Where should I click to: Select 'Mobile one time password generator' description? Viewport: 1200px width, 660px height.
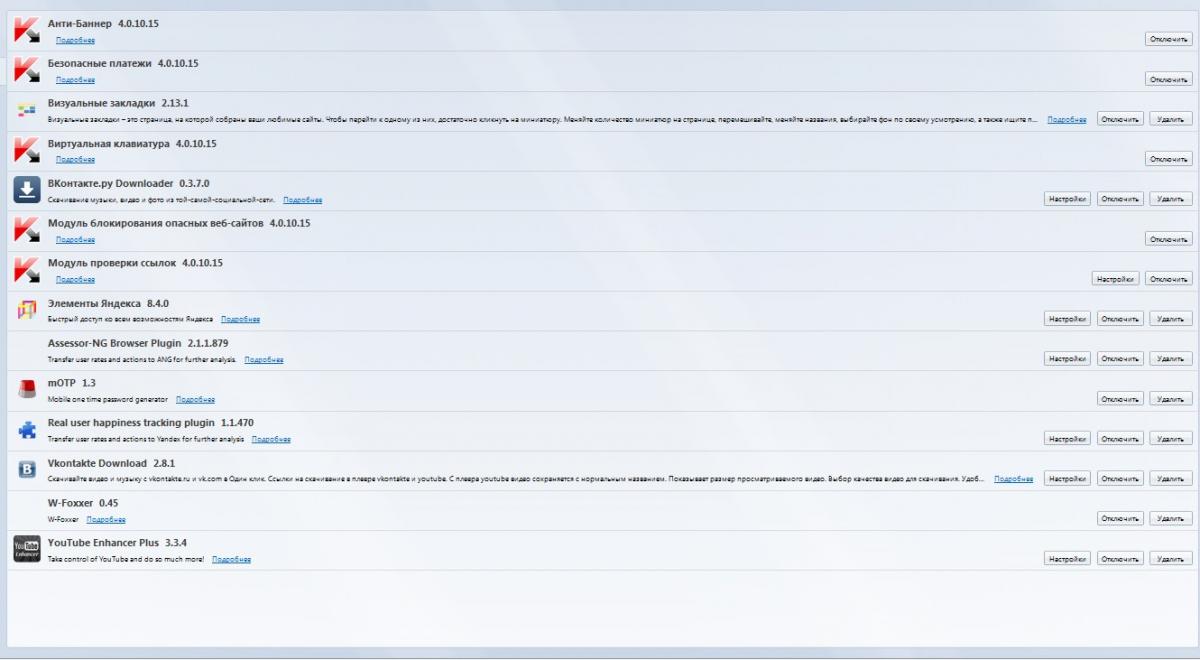click(108, 400)
